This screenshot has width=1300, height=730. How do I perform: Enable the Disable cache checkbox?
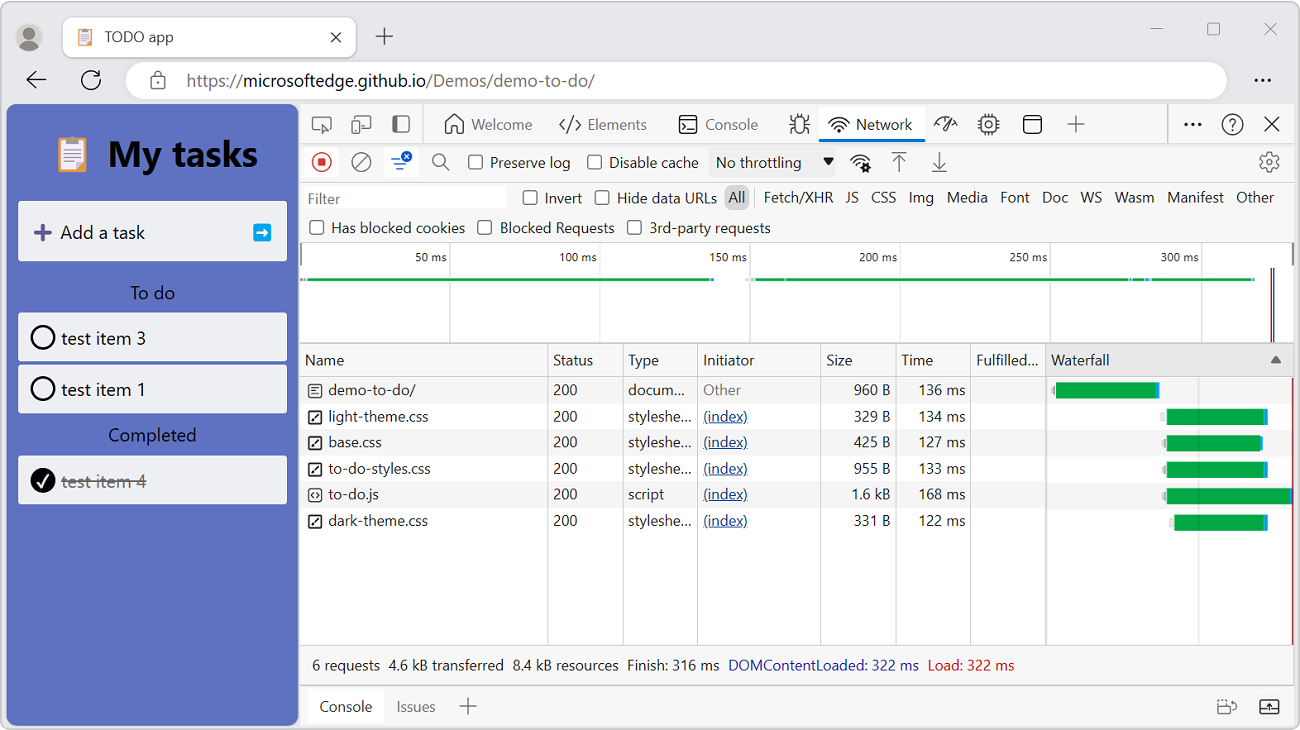[x=594, y=162]
